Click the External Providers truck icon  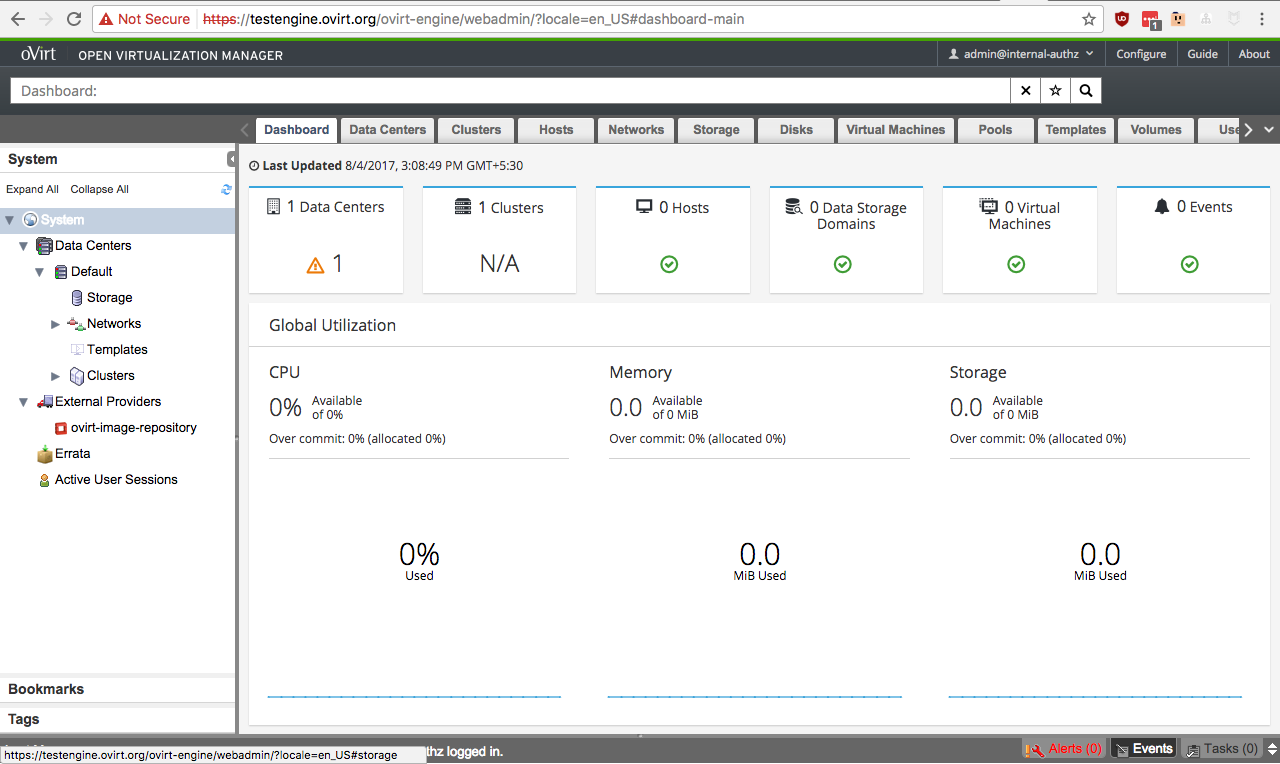coord(44,401)
